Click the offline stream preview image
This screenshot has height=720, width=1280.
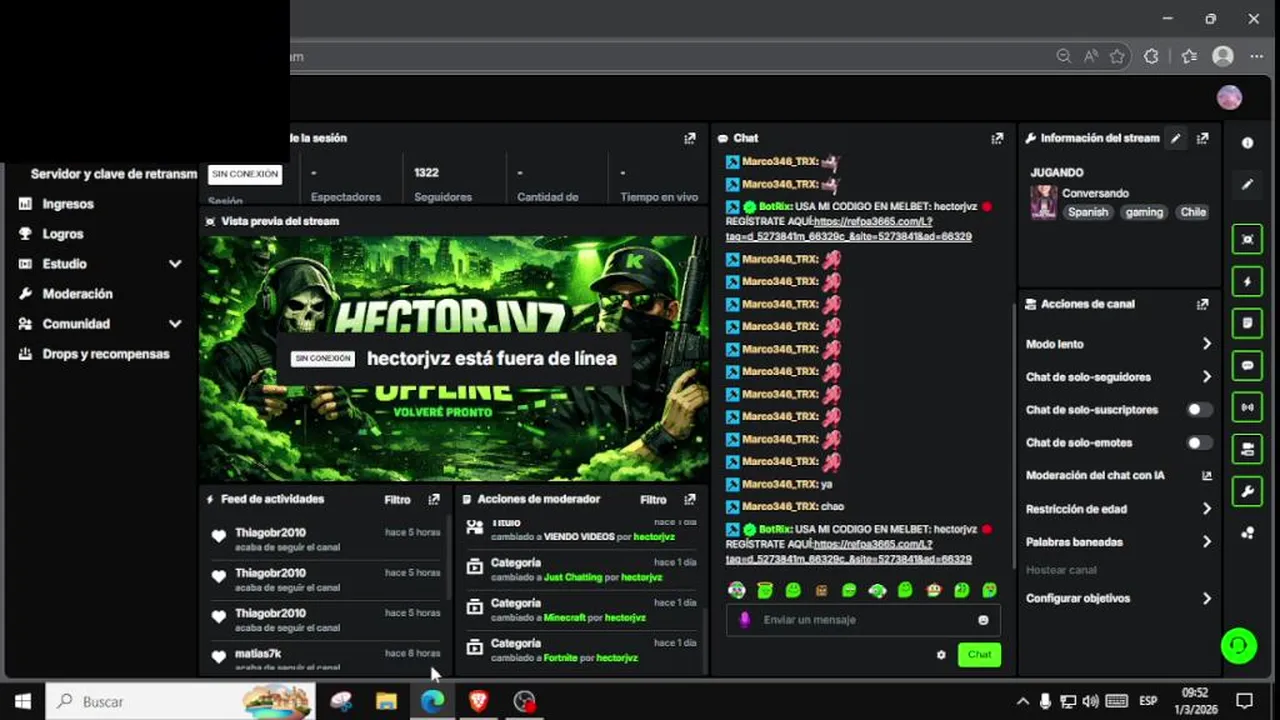(x=454, y=358)
